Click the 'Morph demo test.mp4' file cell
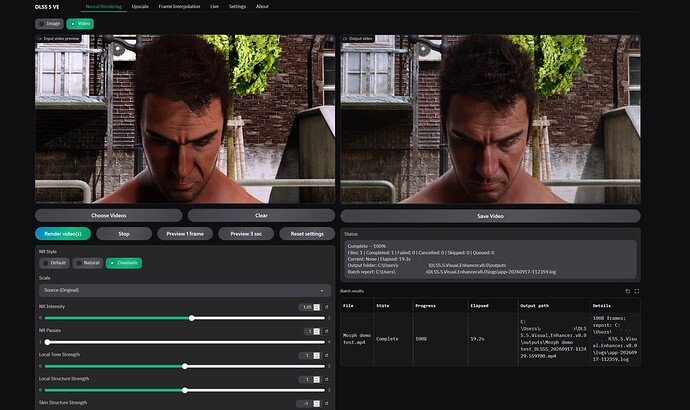Image resolution: width=690 pixels, height=410 pixels. (x=357, y=339)
